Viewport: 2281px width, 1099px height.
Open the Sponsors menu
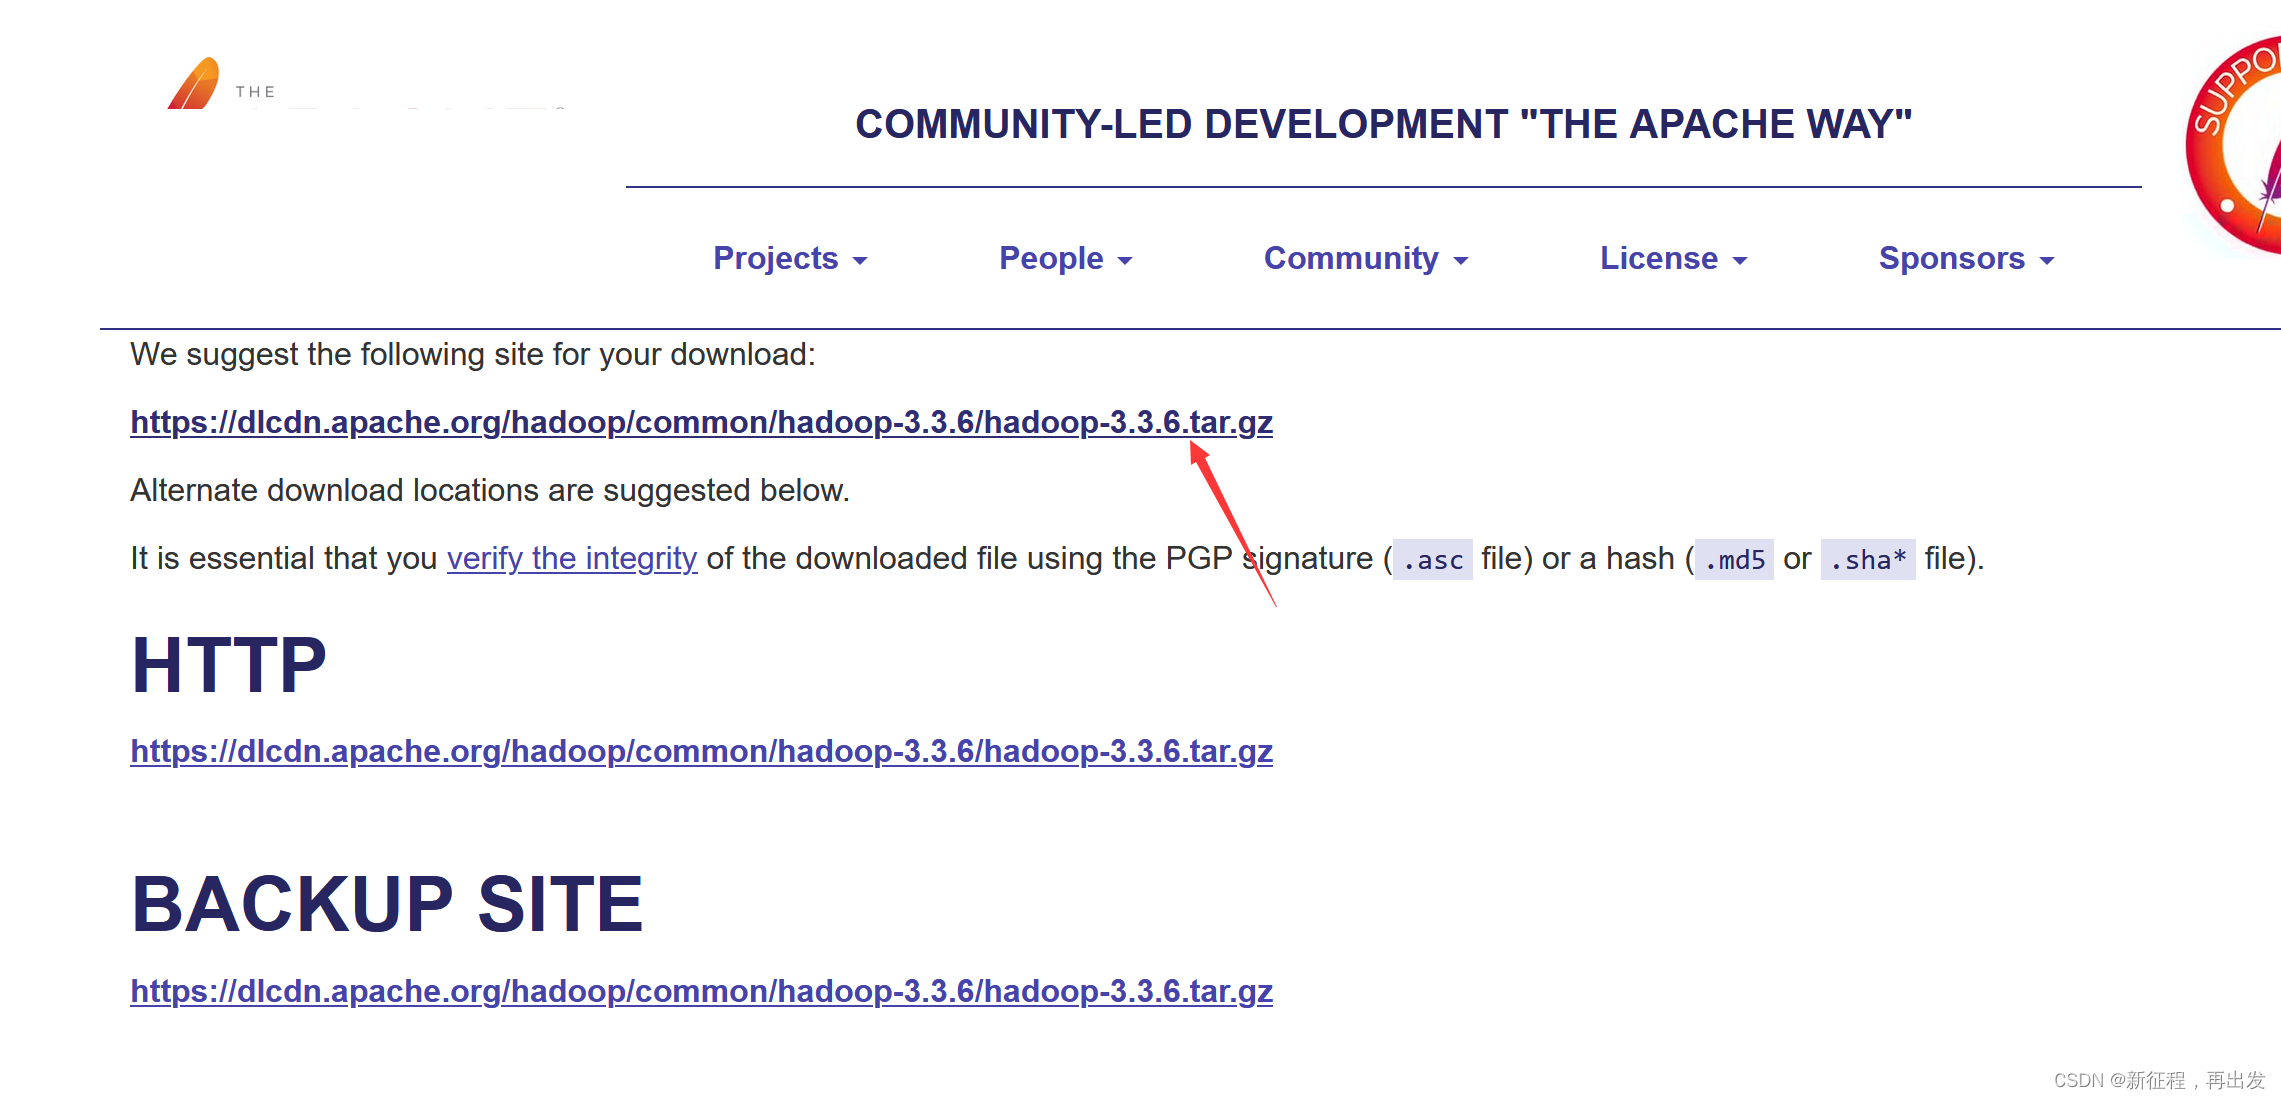tap(1967, 258)
